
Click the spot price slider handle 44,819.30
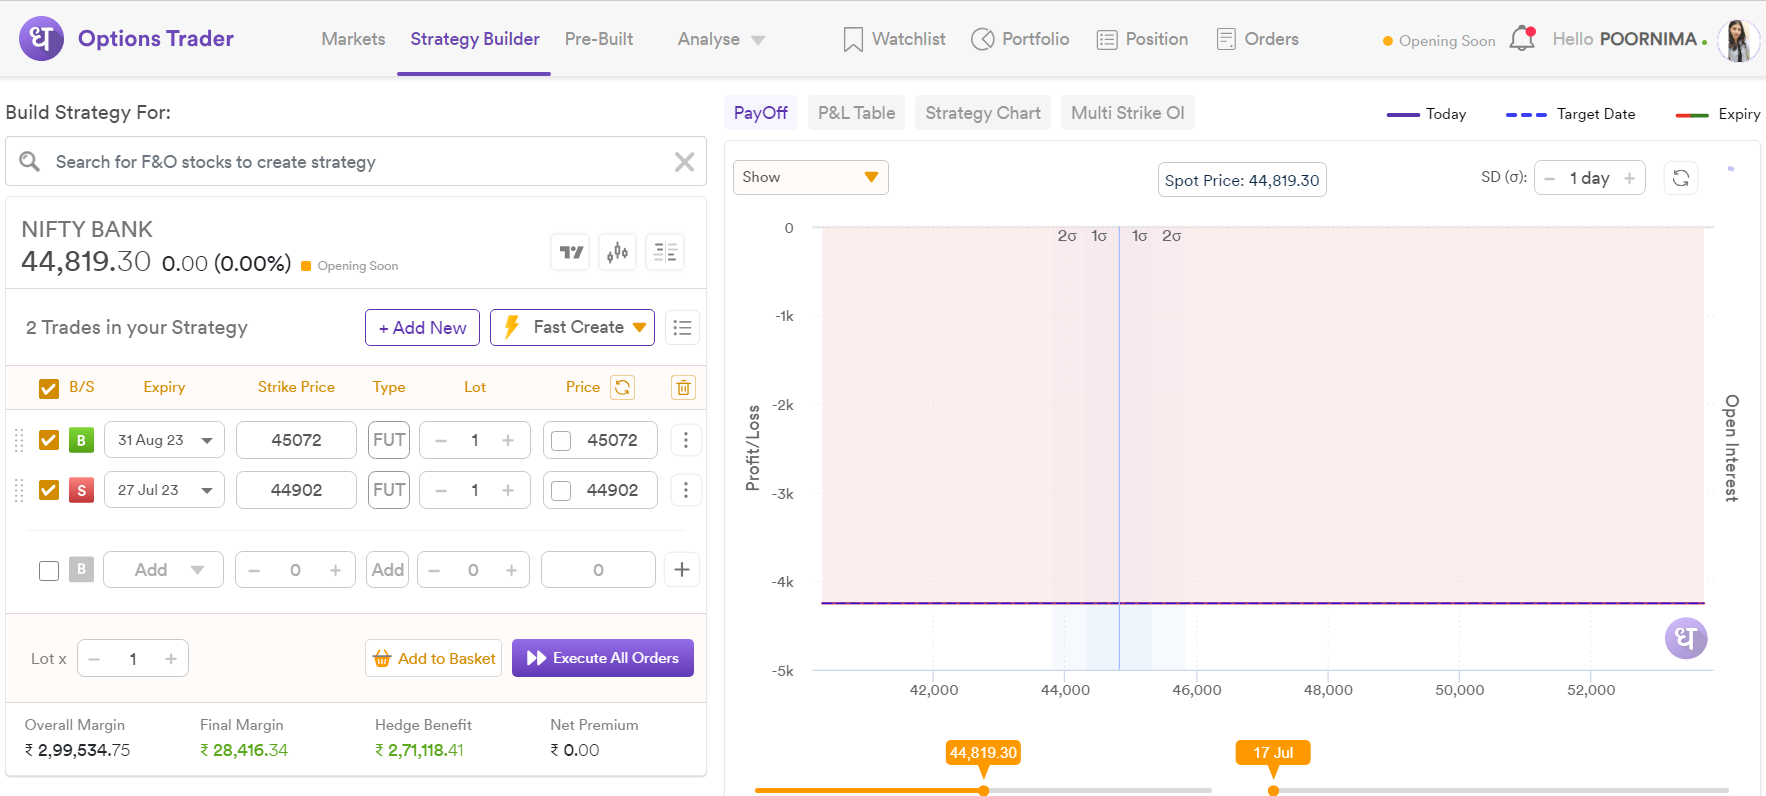click(983, 790)
